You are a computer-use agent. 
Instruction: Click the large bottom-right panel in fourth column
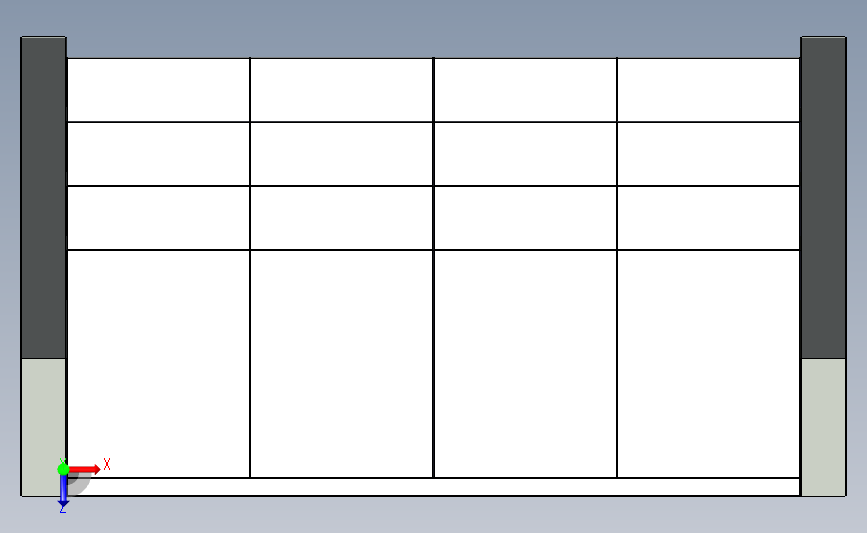[x=708, y=363]
